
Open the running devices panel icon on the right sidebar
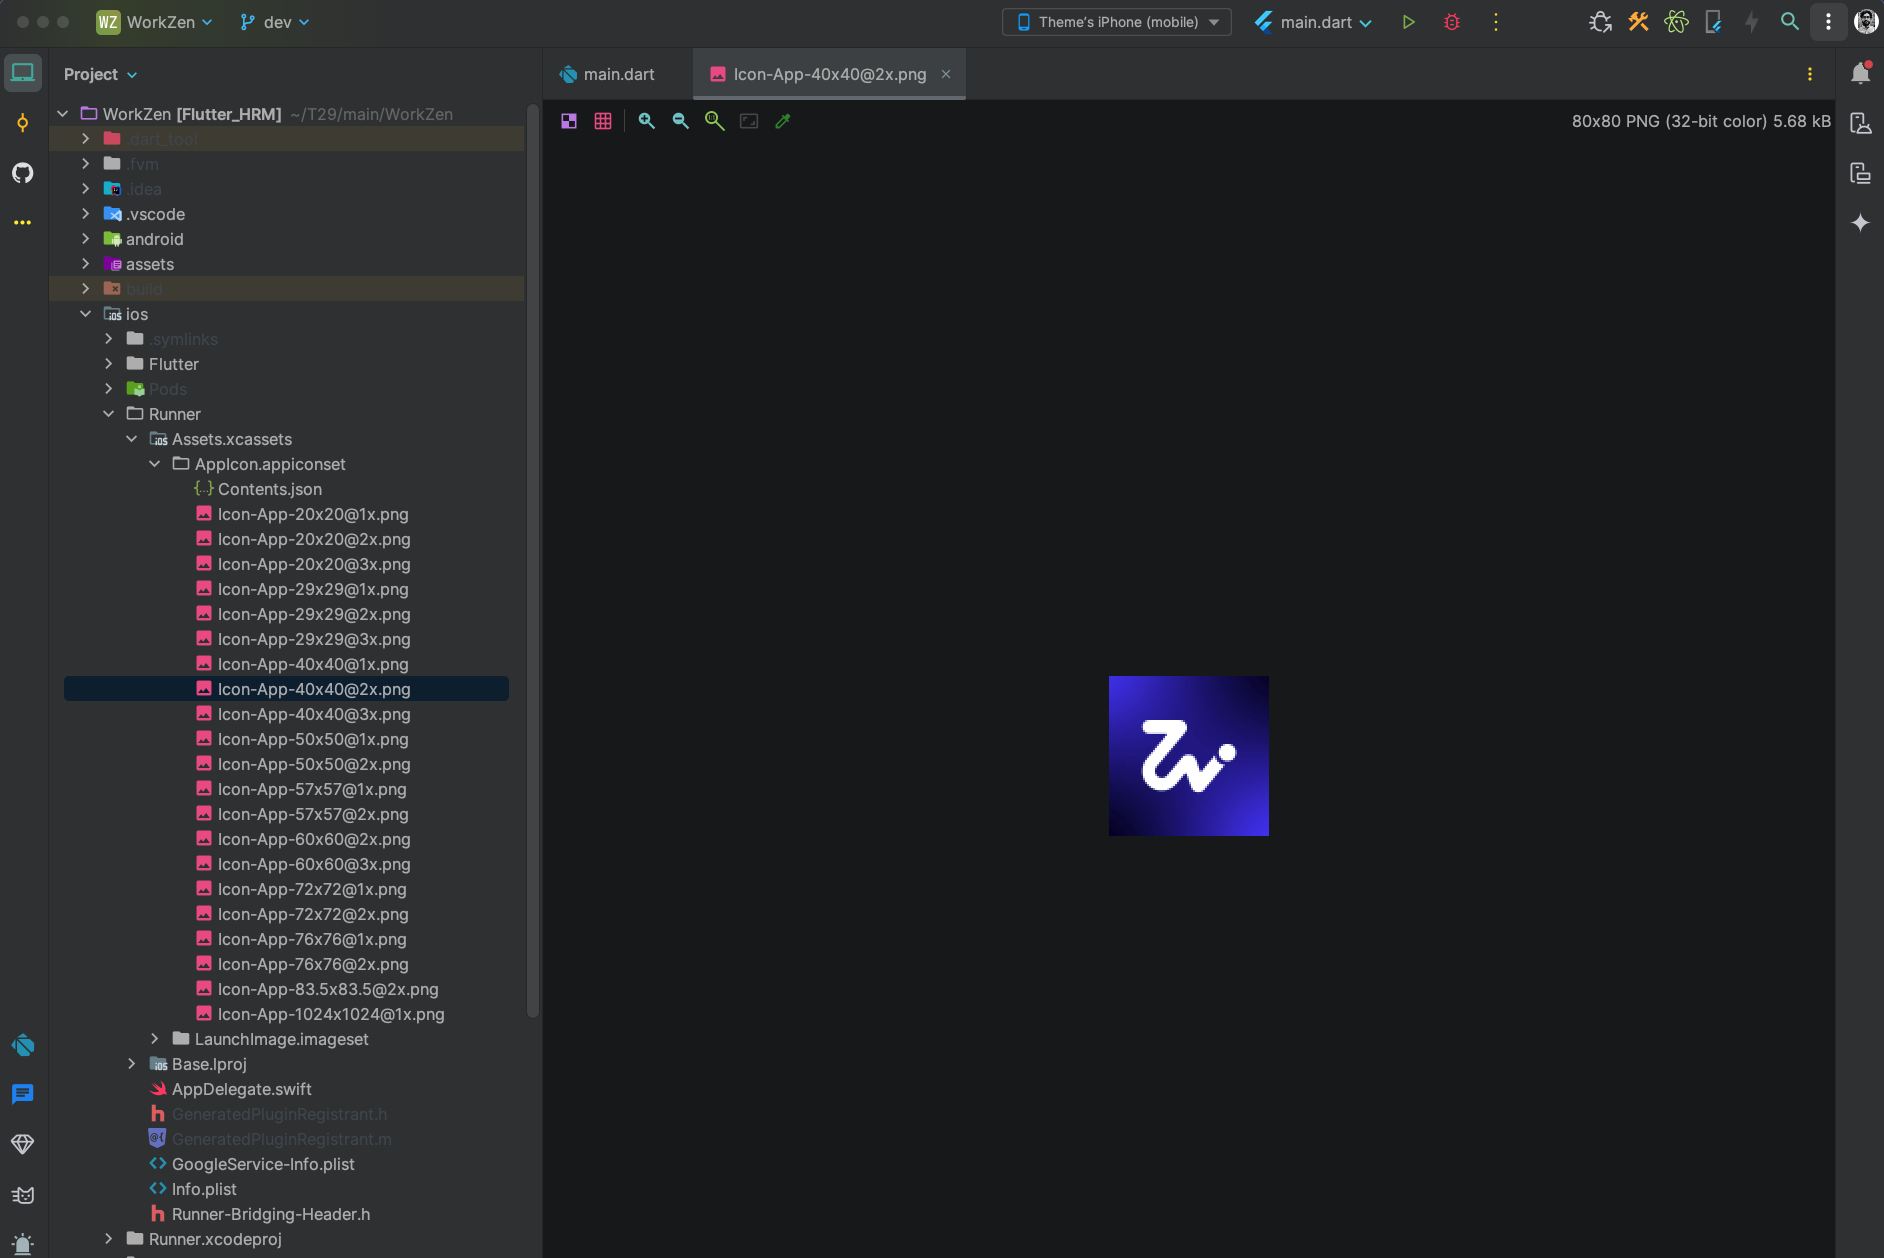[1861, 173]
